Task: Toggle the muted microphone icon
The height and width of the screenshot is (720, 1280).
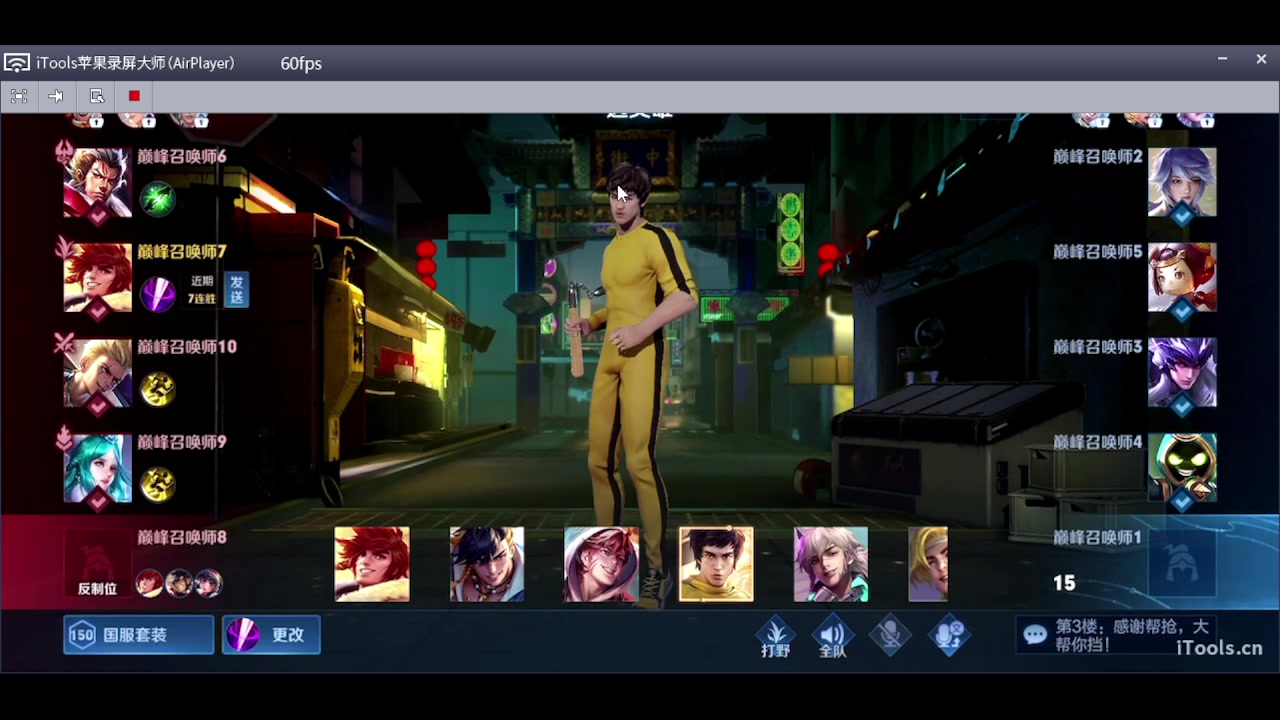Action: (x=891, y=636)
